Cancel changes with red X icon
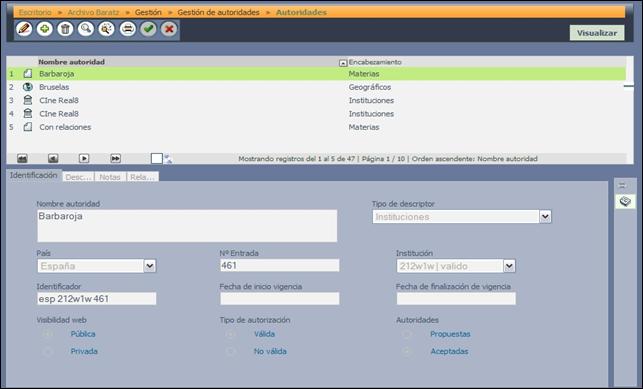The height and width of the screenshot is (389, 643). click(x=169, y=29)
